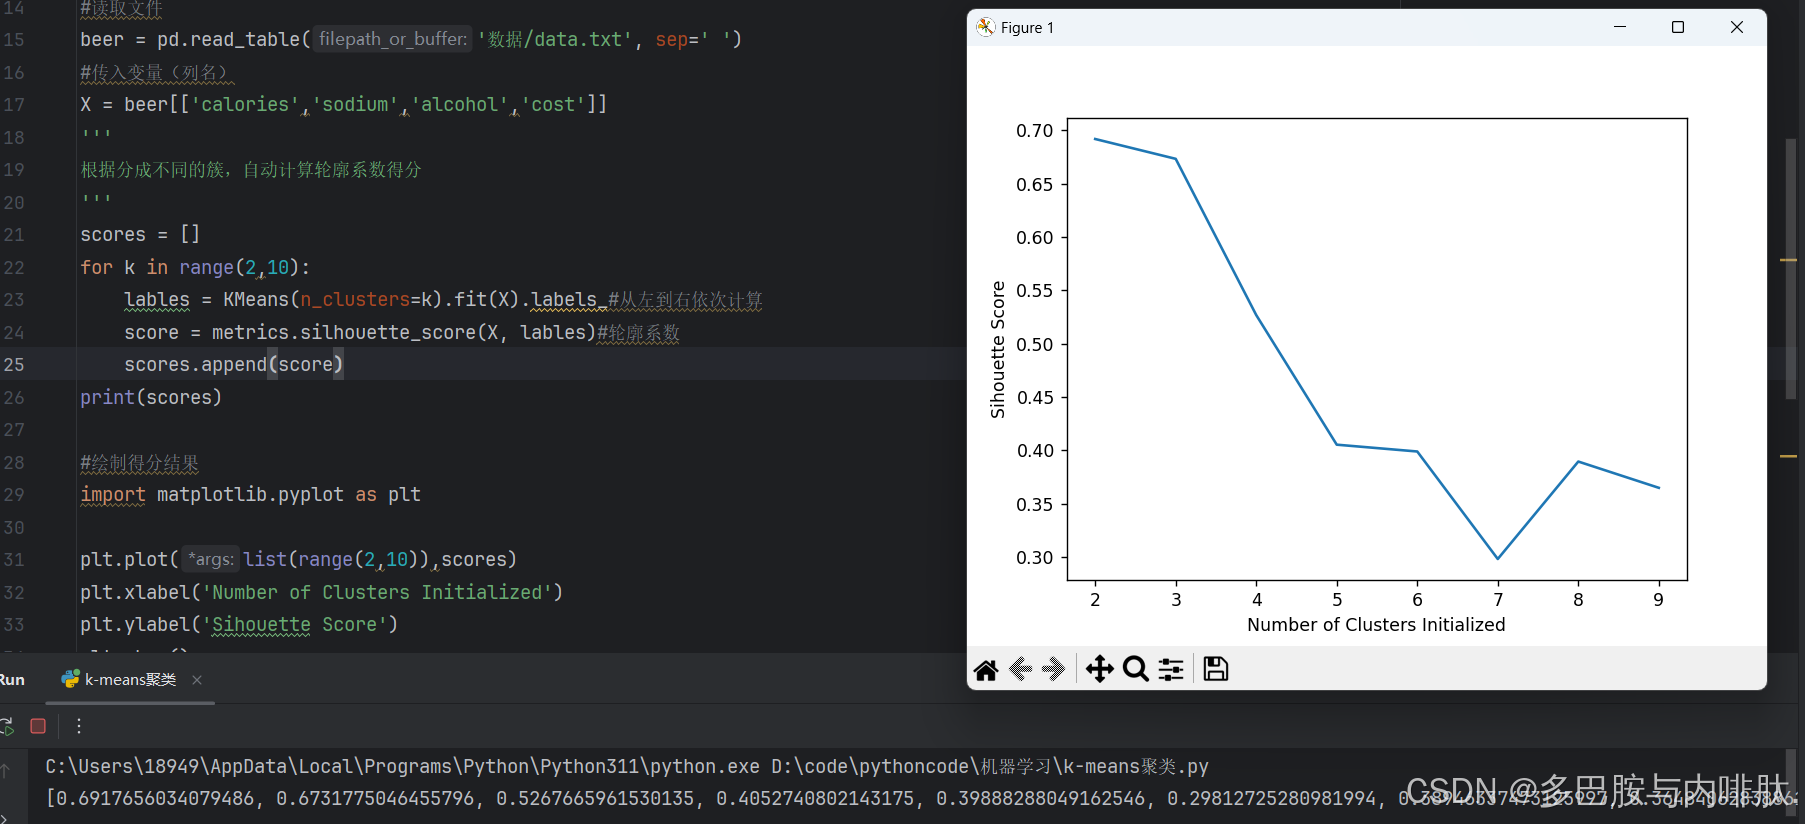Click 'pd.read_table' in line 15
The height and width of the screenshot is (824, 1805).
[229, 39]
